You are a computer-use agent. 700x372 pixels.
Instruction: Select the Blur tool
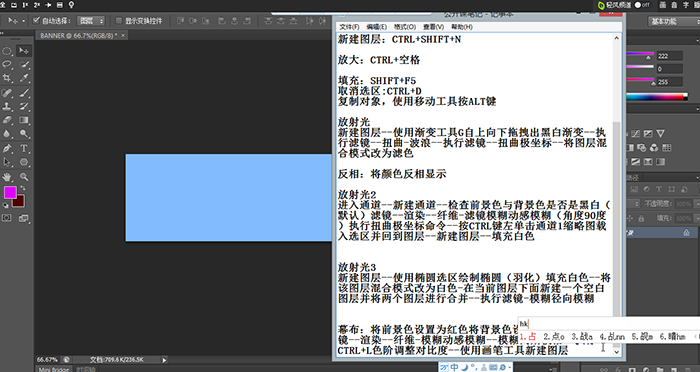[x=7, y=134]
